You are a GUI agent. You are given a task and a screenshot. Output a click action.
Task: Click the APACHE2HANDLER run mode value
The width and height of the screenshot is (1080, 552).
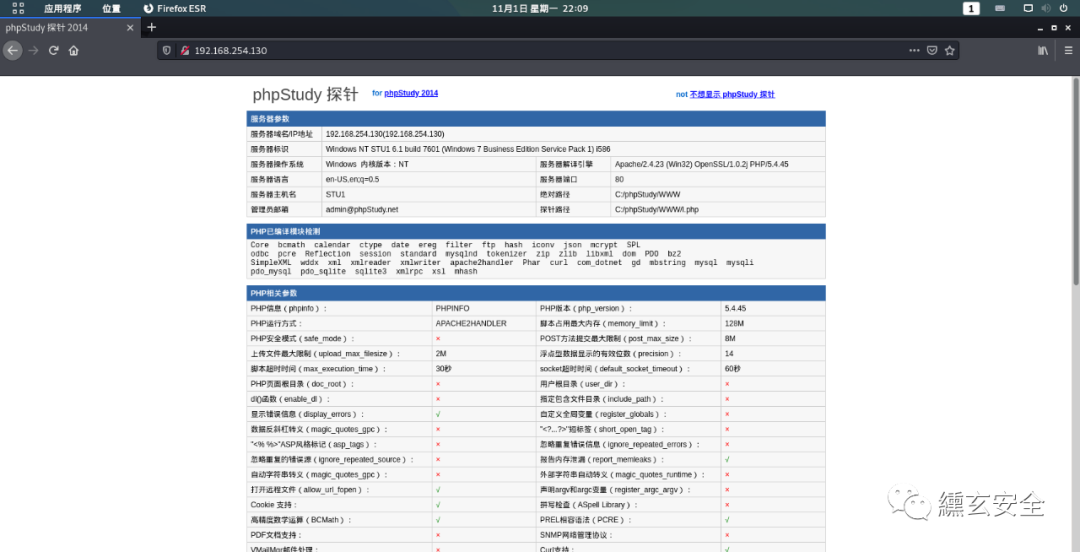471,323
